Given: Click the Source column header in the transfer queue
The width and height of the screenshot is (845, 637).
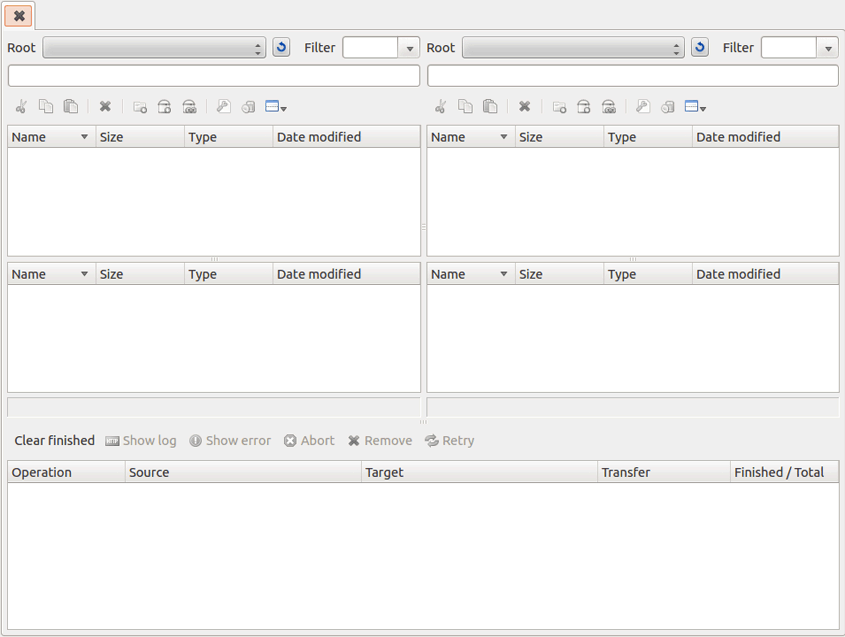Looking at the screenshot, I should pyautogui.click(x=243, y=472).
